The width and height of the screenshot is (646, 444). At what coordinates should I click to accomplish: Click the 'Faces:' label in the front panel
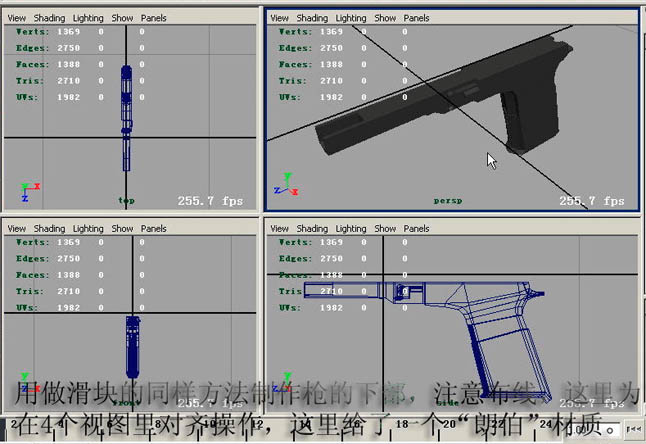pos(33,275)
